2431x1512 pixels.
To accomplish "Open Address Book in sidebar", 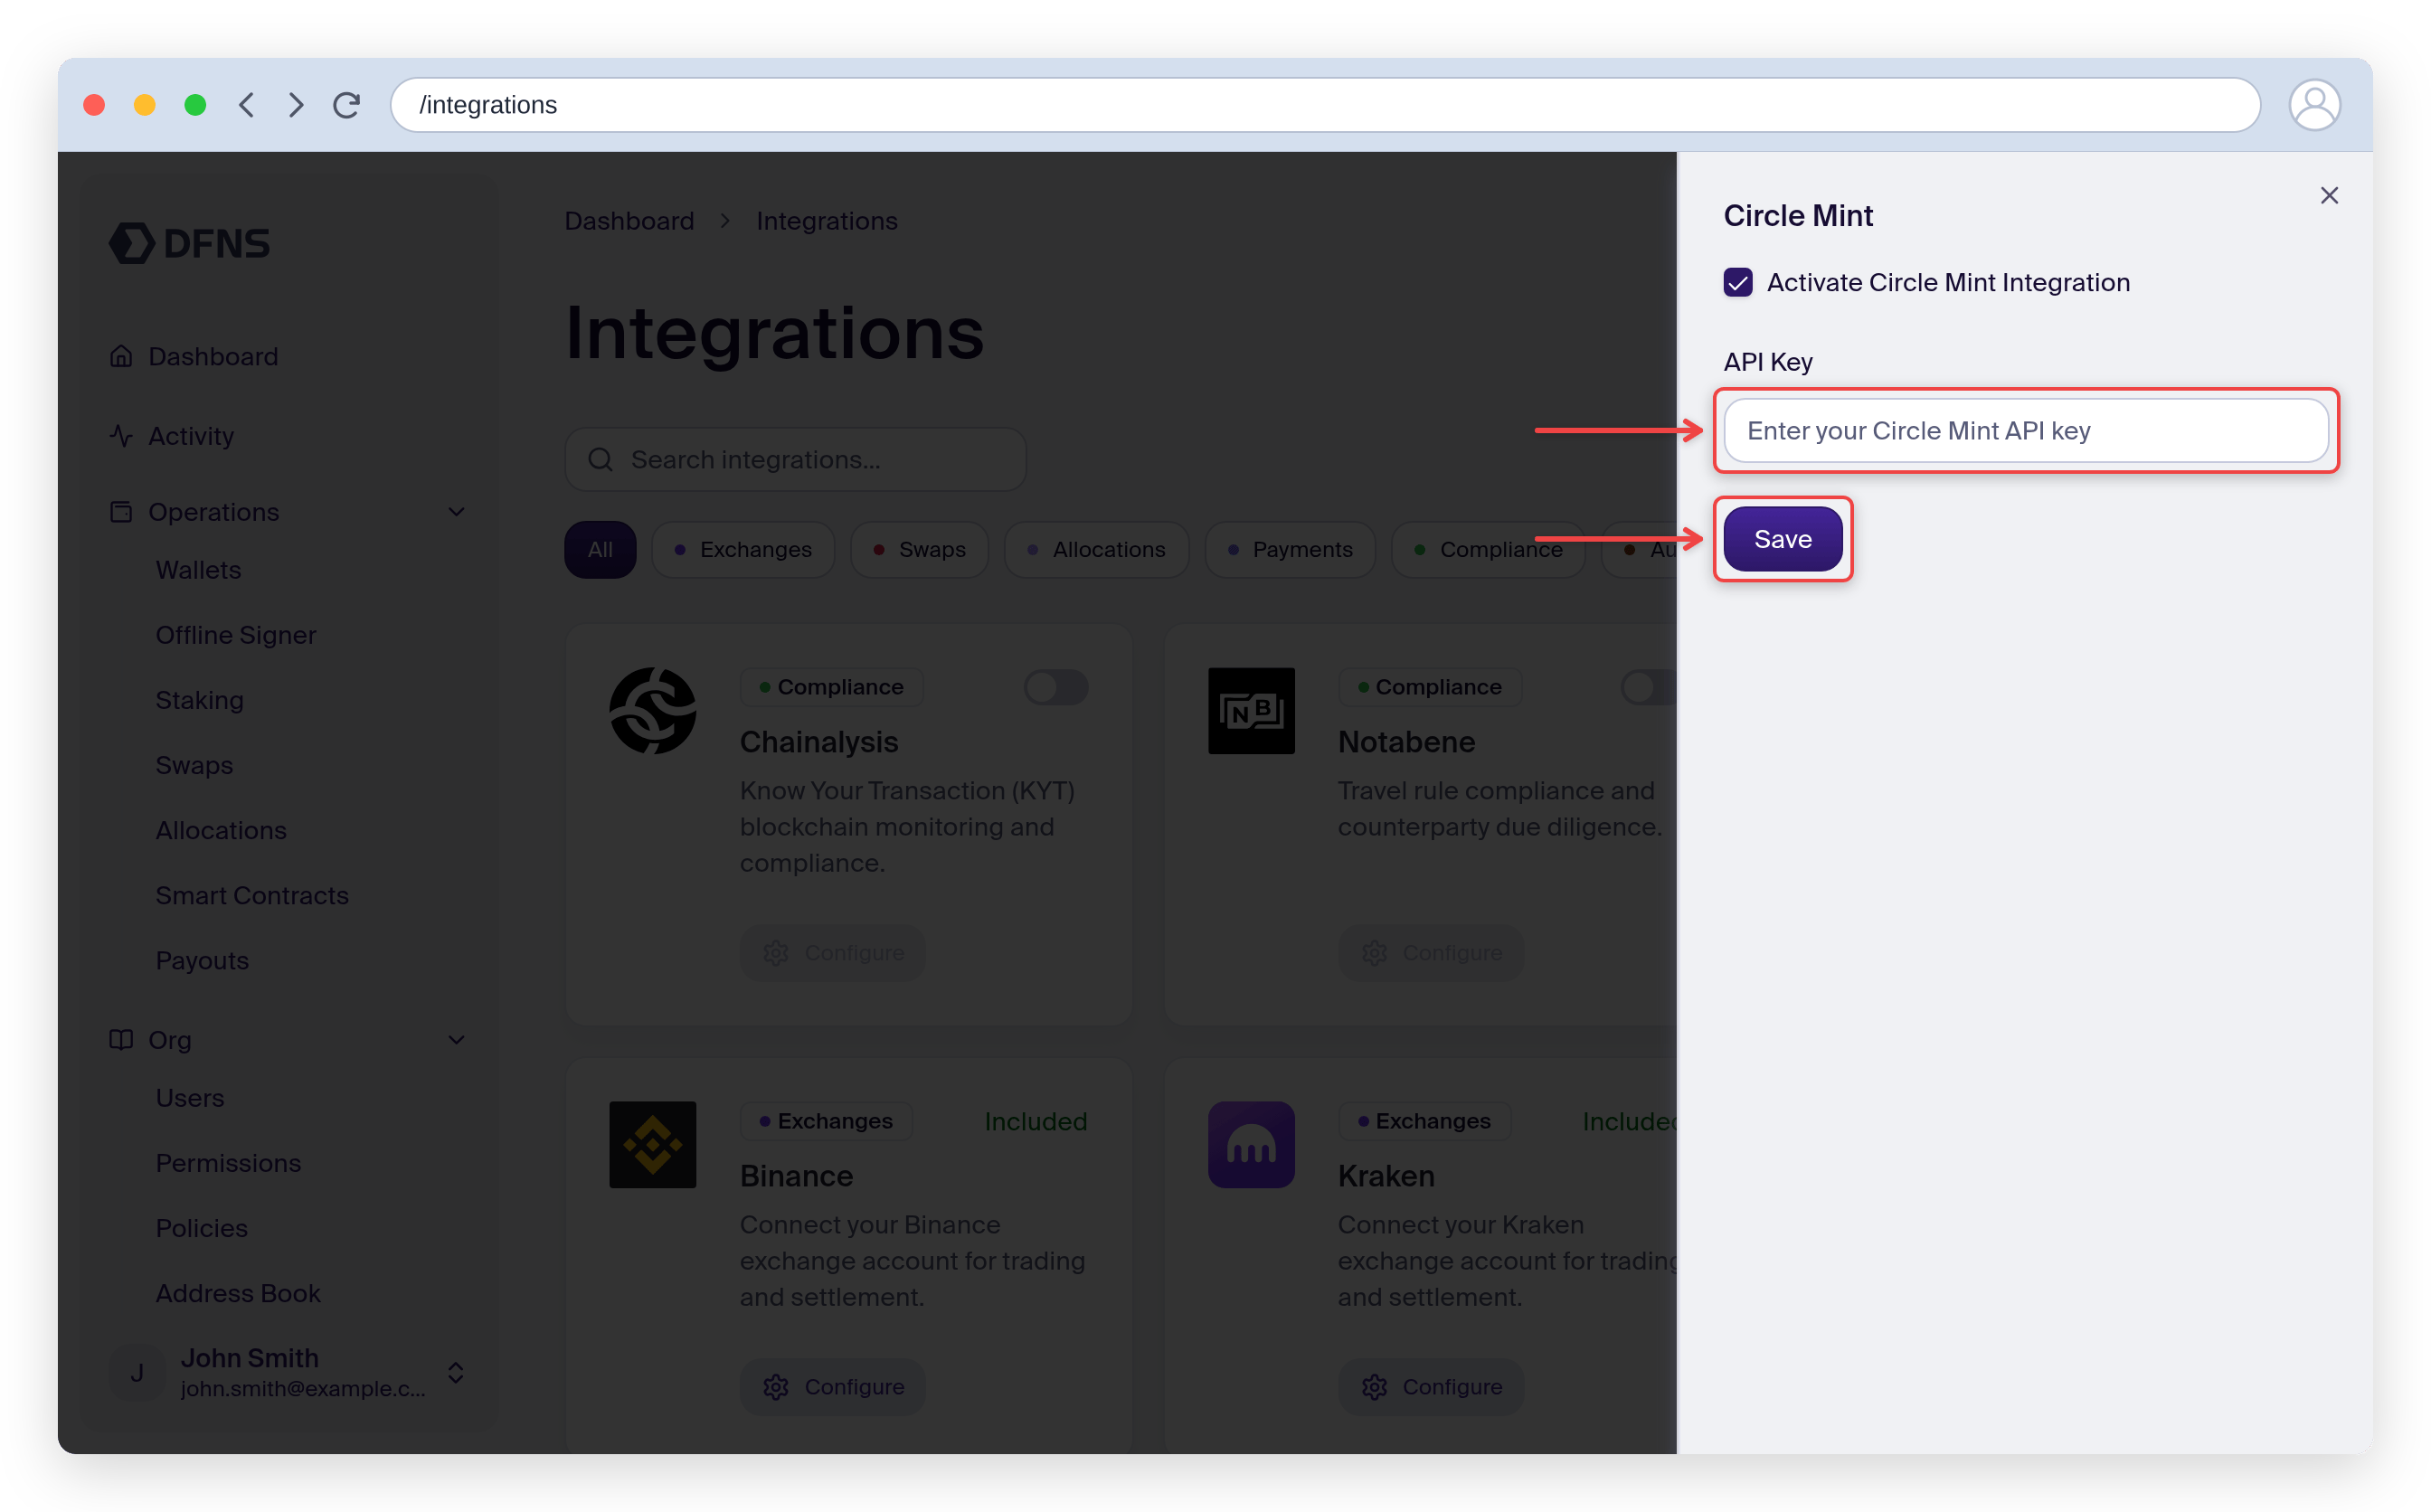I will tap(238, 1293).
